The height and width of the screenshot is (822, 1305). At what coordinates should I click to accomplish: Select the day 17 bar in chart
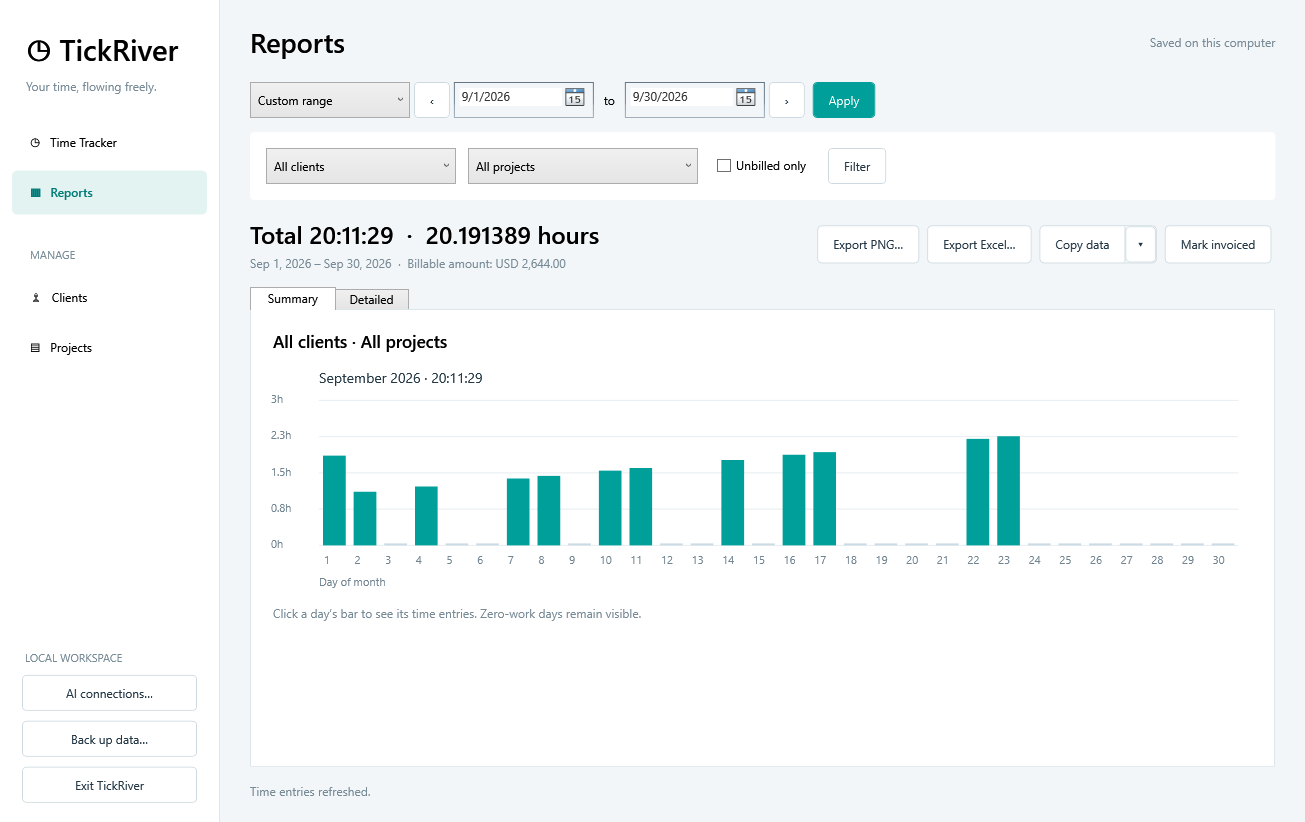pos(825,498)
